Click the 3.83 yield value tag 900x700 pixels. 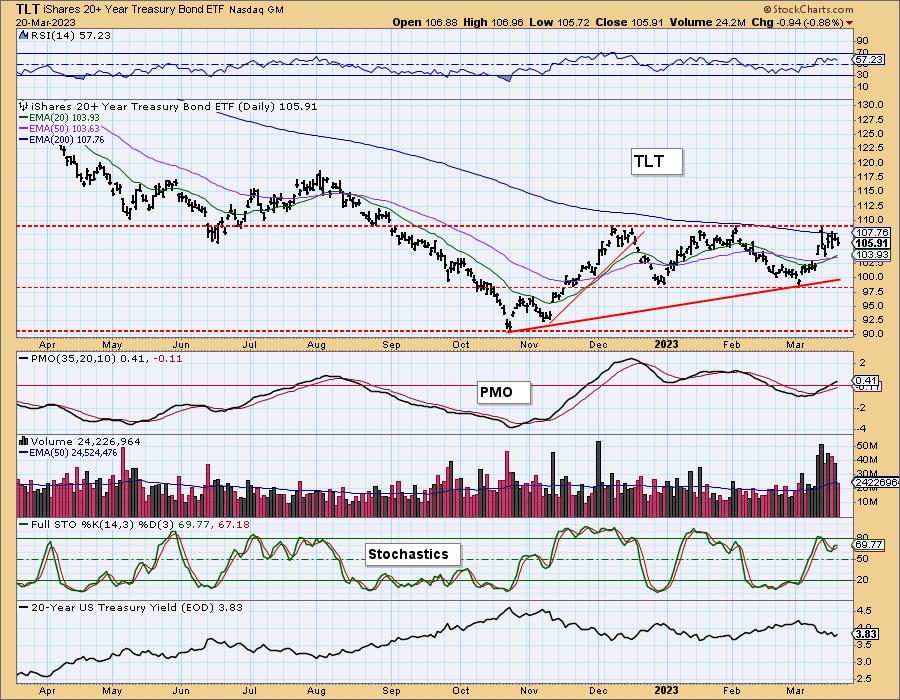(x=866, y=634)
